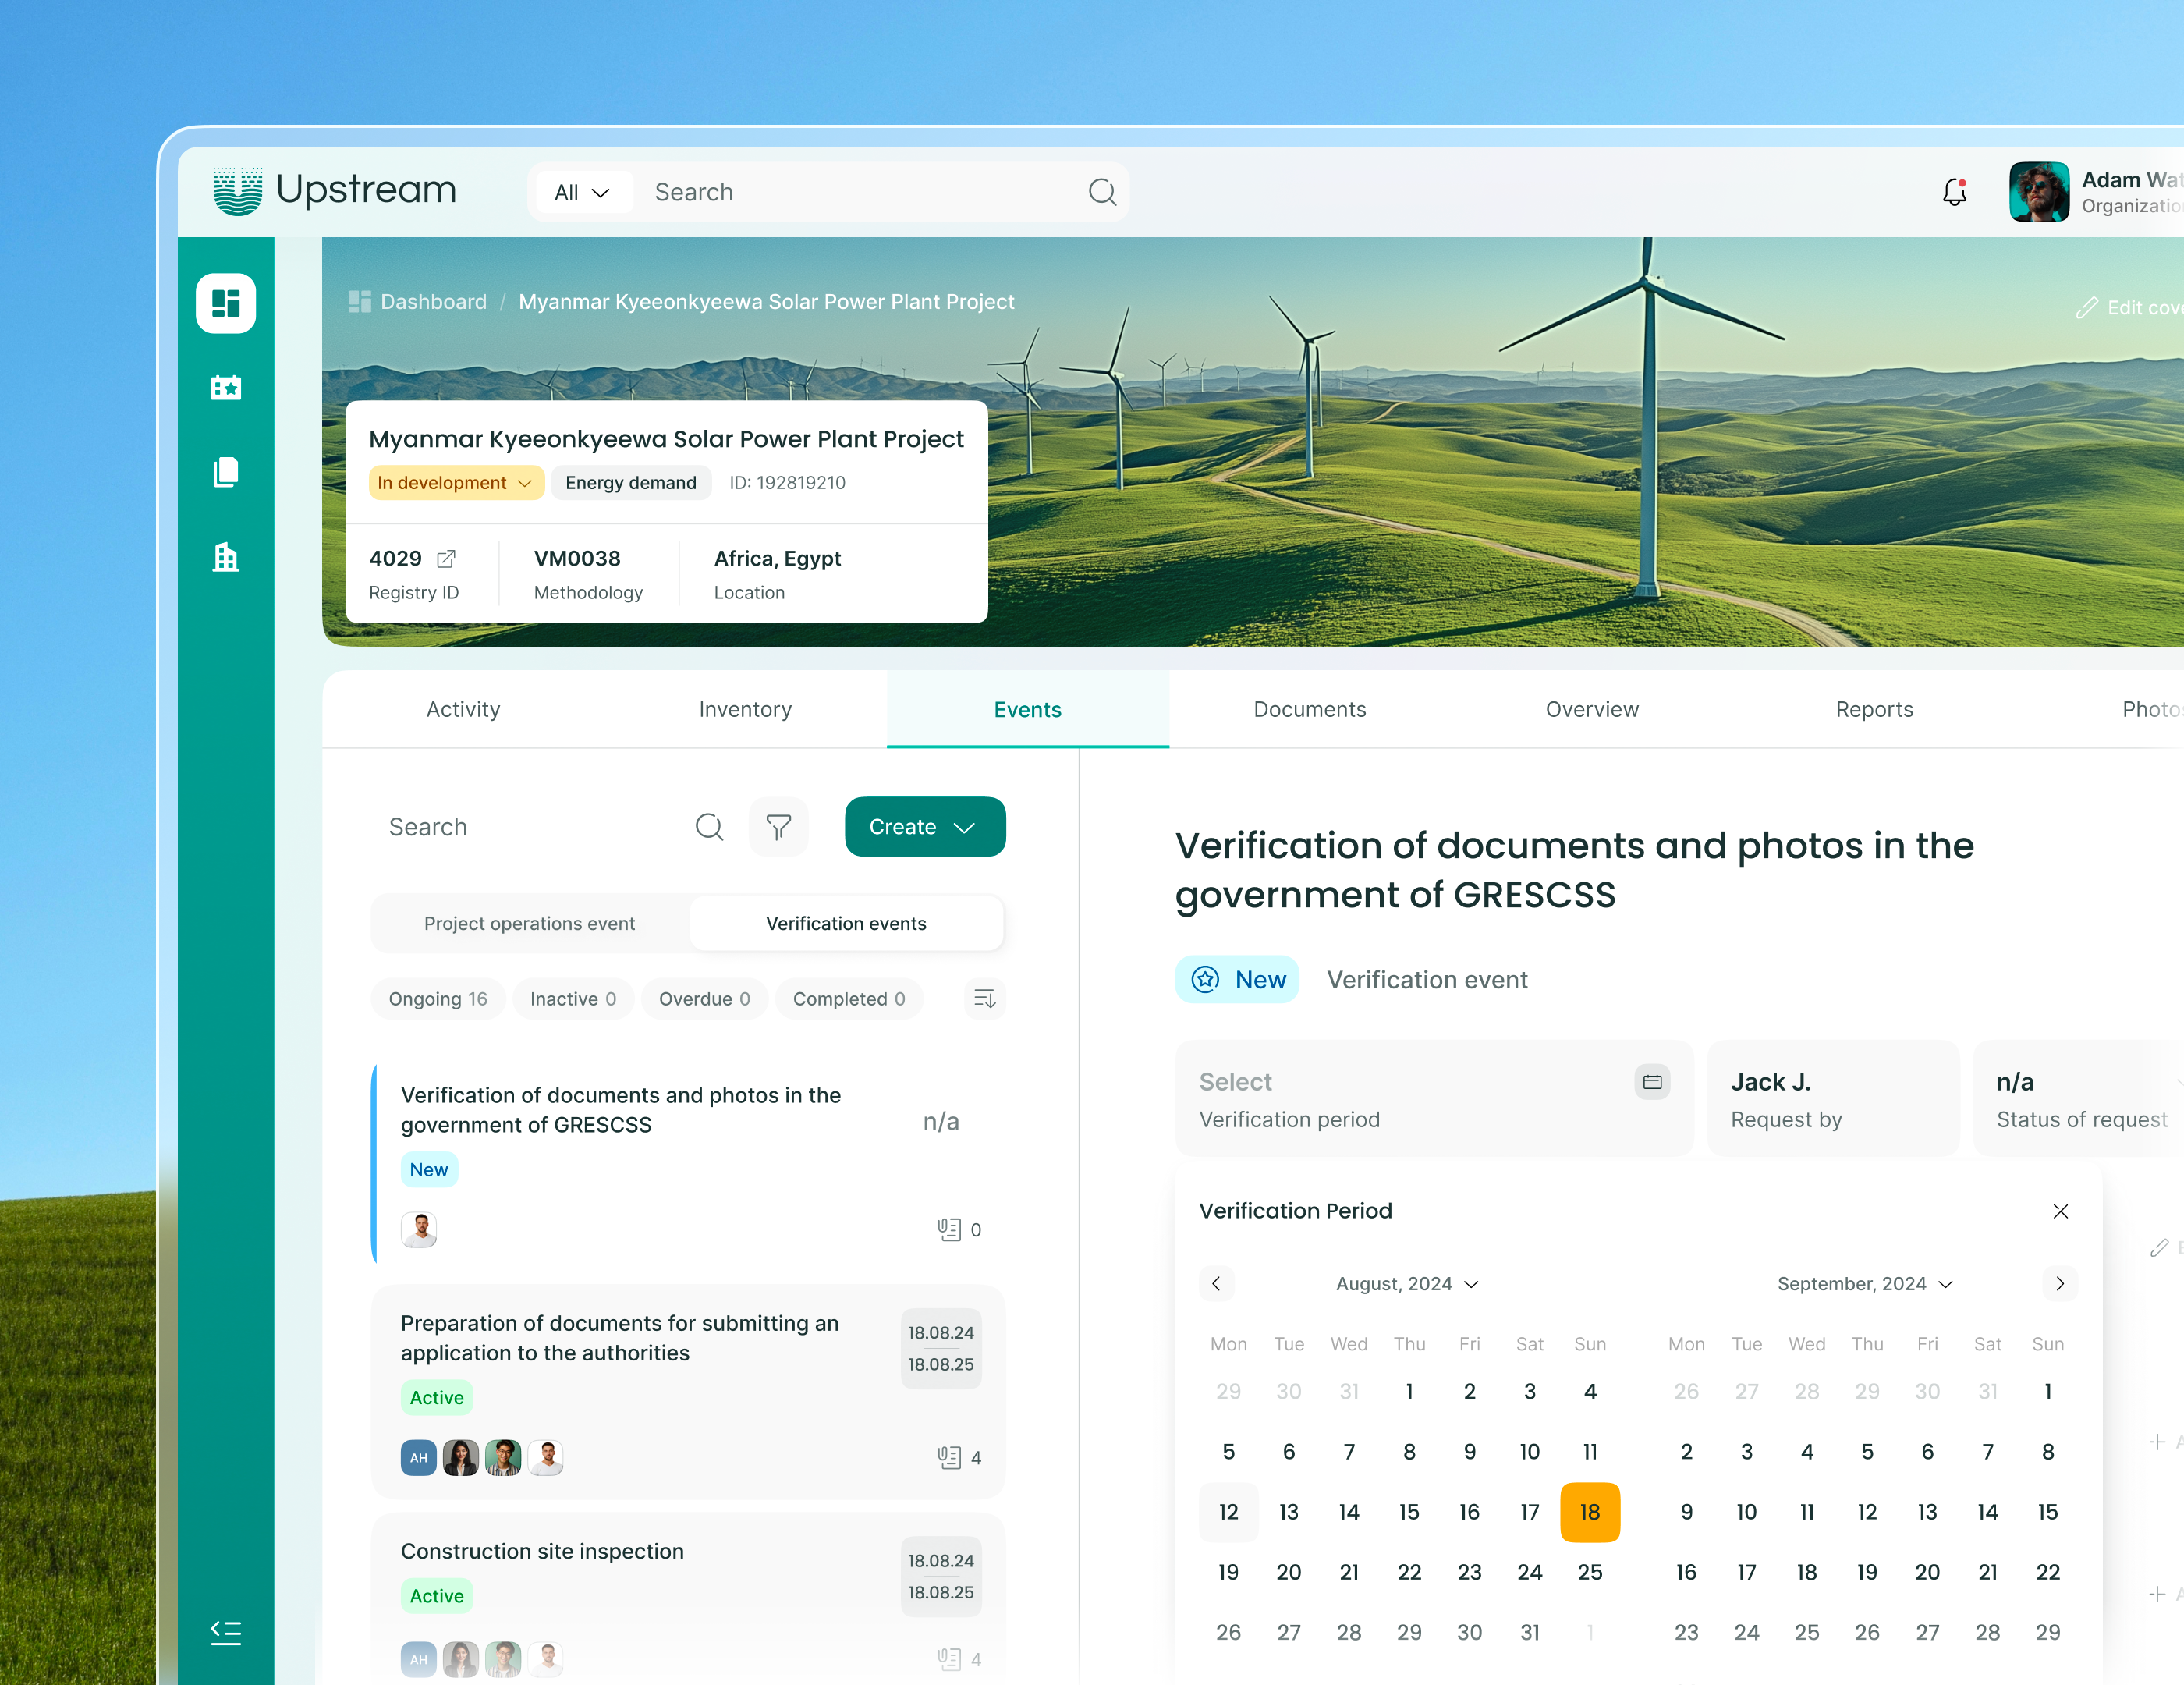2184x1685 pixels.
Task: Click the notification bell
Action: pos(1954,192)
